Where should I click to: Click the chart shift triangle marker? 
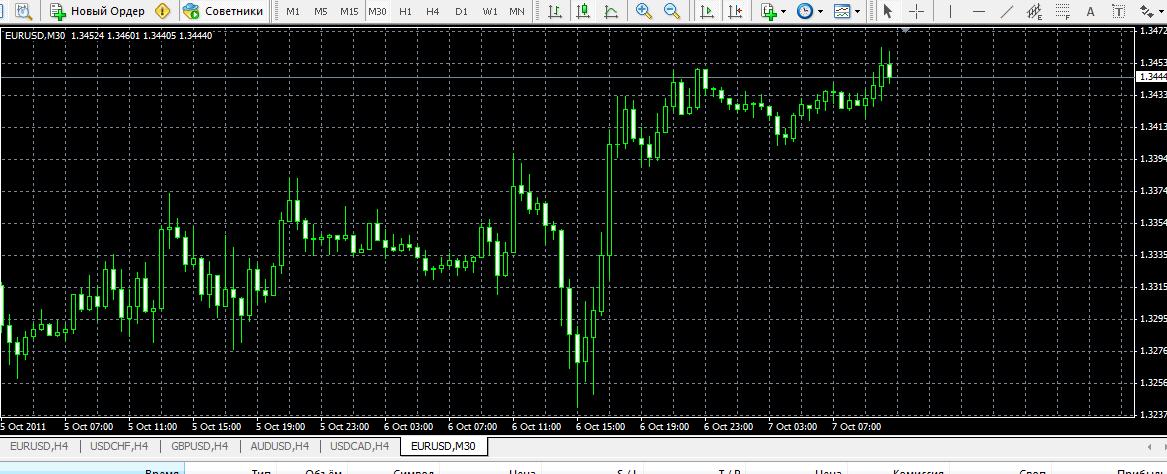tap(906, 31)
